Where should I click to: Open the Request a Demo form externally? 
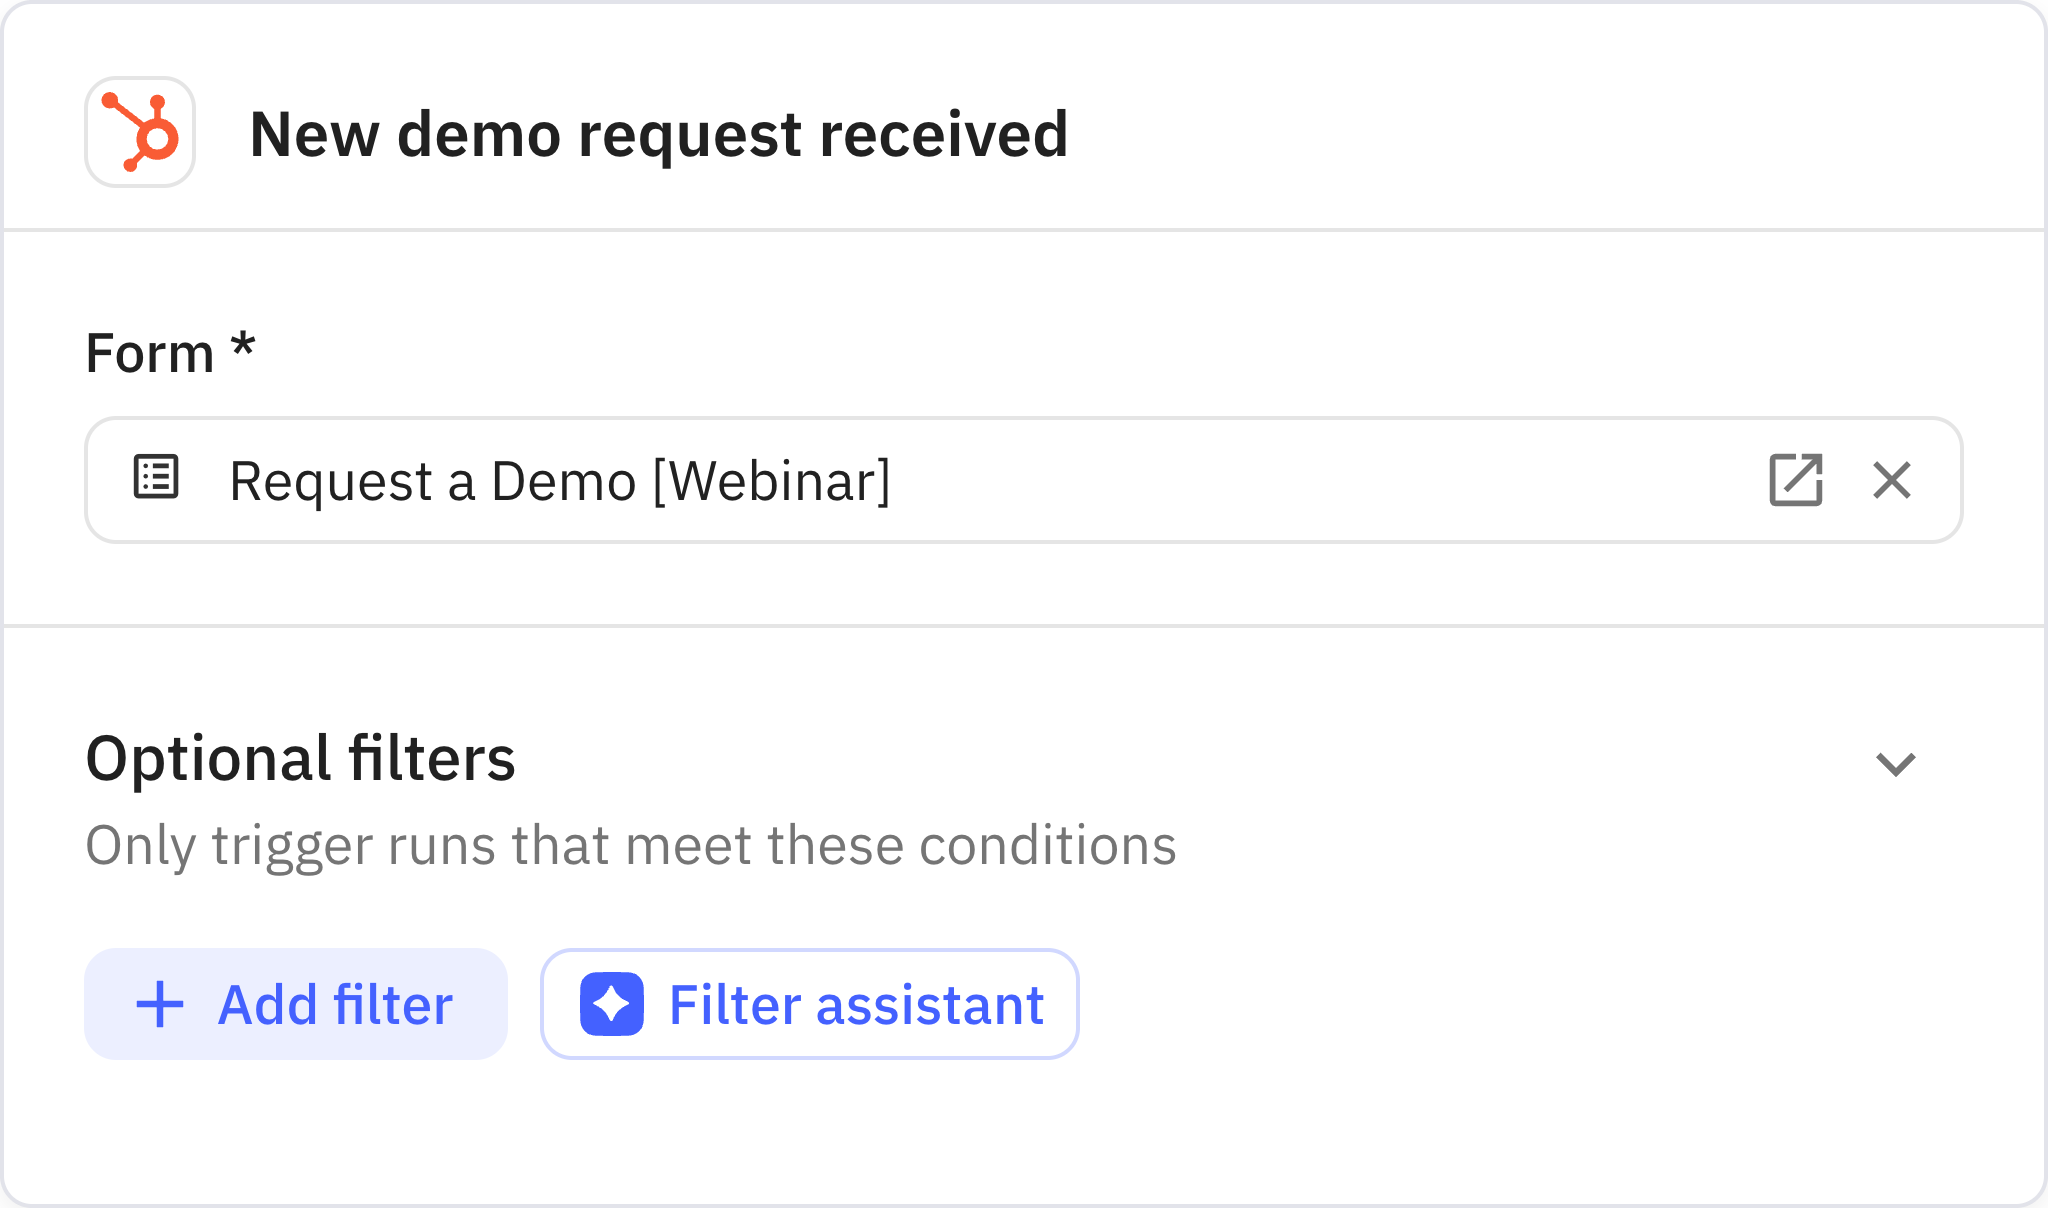point(1796,480)
